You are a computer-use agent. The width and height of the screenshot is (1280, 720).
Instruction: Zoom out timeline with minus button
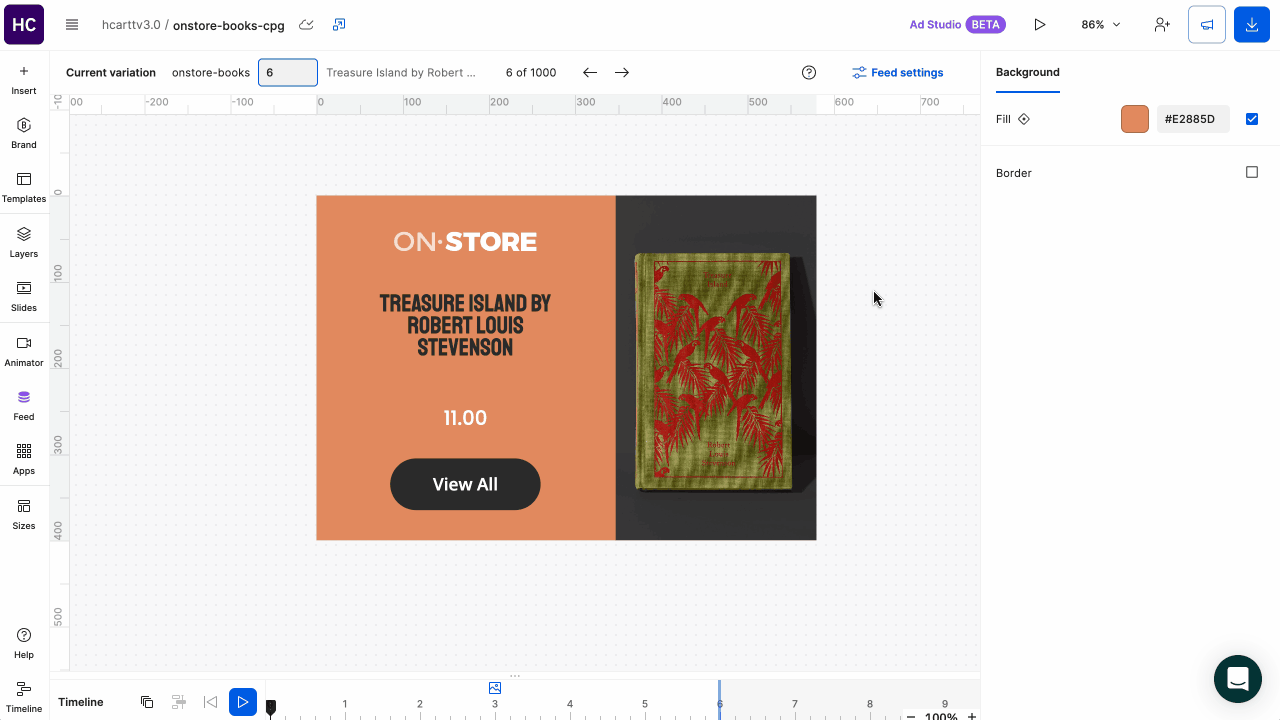coord(911,716)
